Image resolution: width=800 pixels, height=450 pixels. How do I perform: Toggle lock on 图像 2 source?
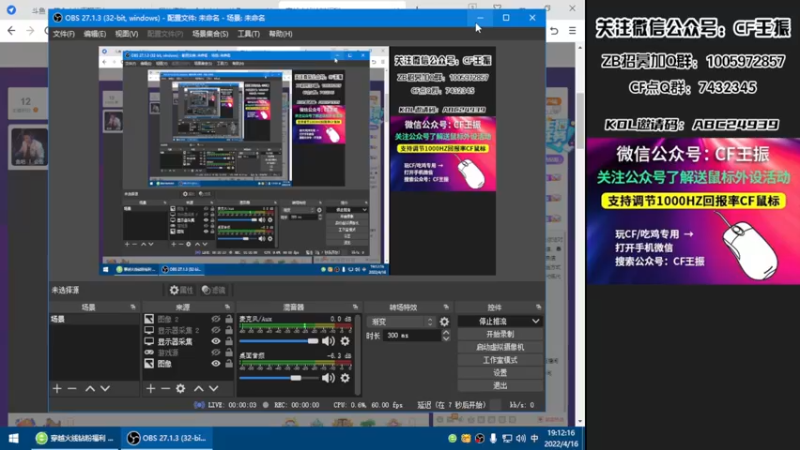[229, 319]
